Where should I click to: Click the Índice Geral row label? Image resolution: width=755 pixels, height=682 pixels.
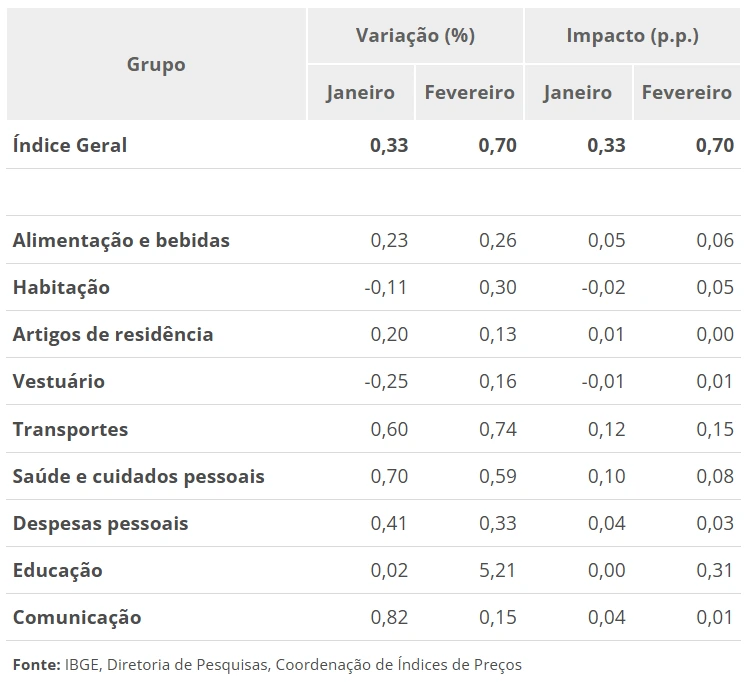[70, 145]
